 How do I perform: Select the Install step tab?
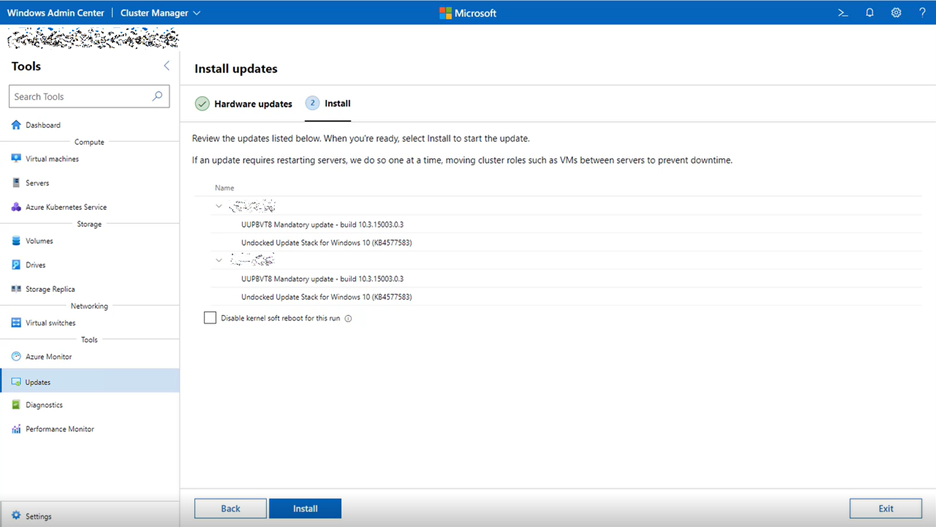click(328, 103)
